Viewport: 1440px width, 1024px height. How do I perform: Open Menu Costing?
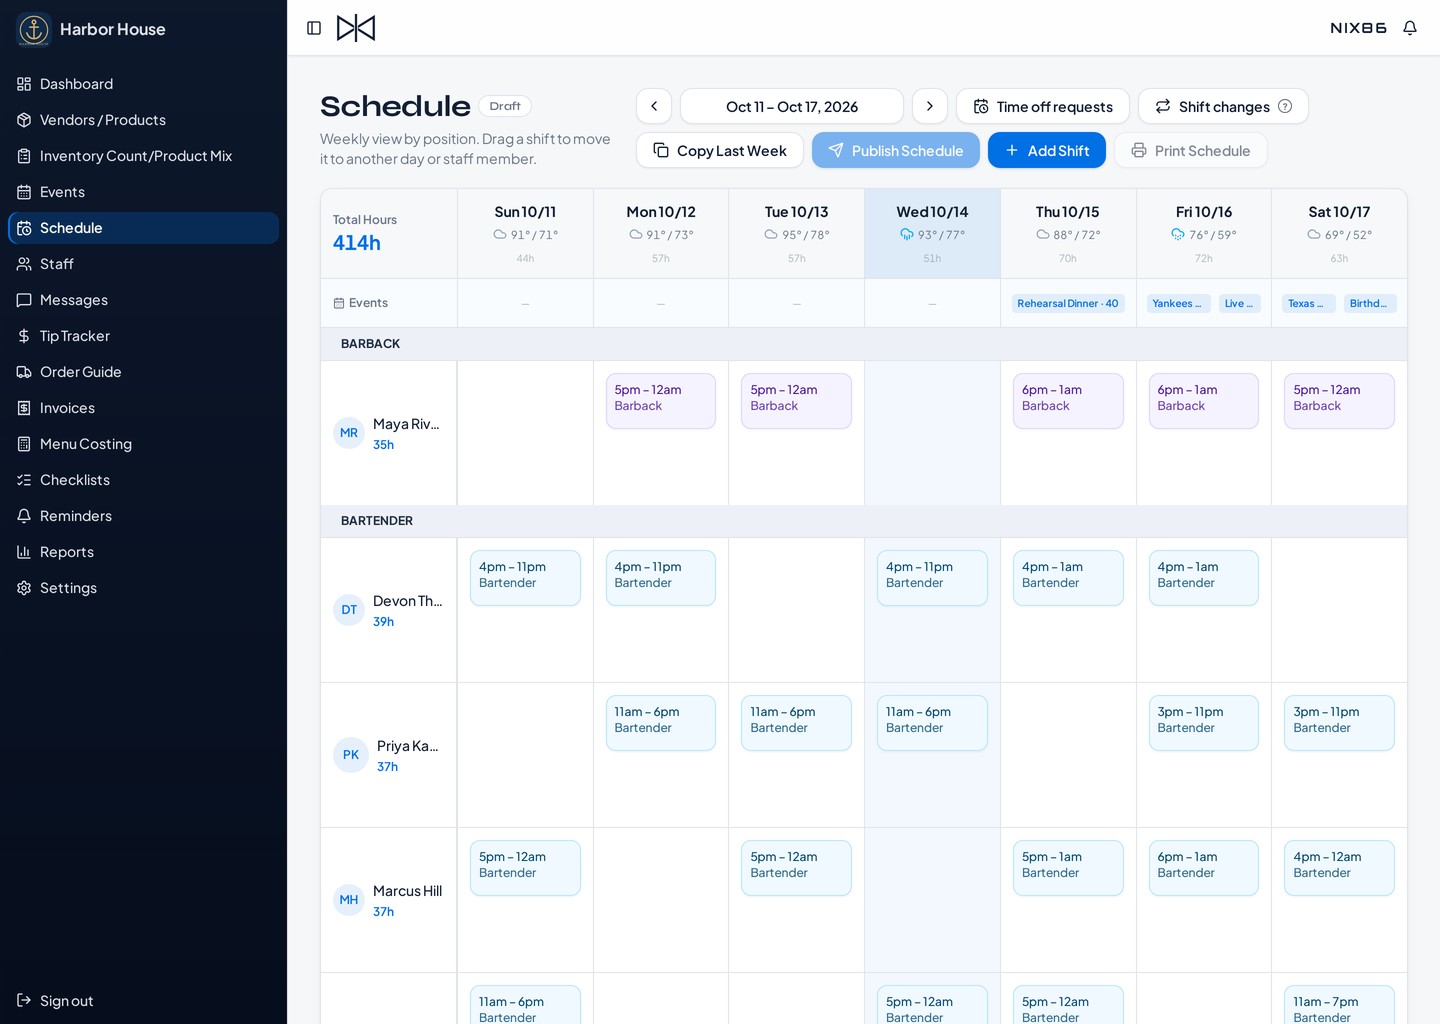(143, 444)
